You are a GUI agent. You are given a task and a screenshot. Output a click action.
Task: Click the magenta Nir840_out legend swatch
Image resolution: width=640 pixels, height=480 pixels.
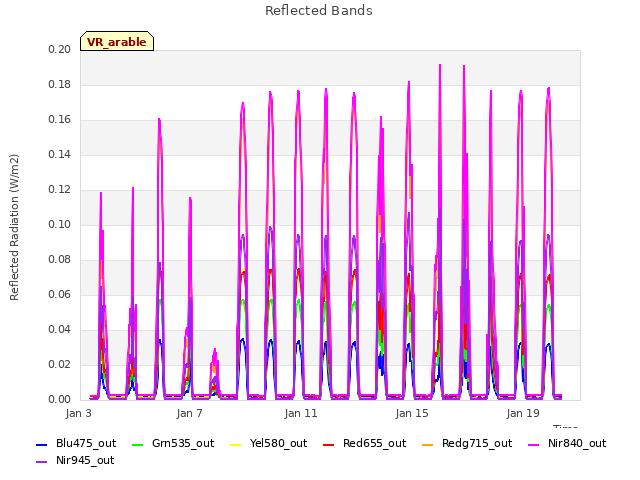(533, 444)
